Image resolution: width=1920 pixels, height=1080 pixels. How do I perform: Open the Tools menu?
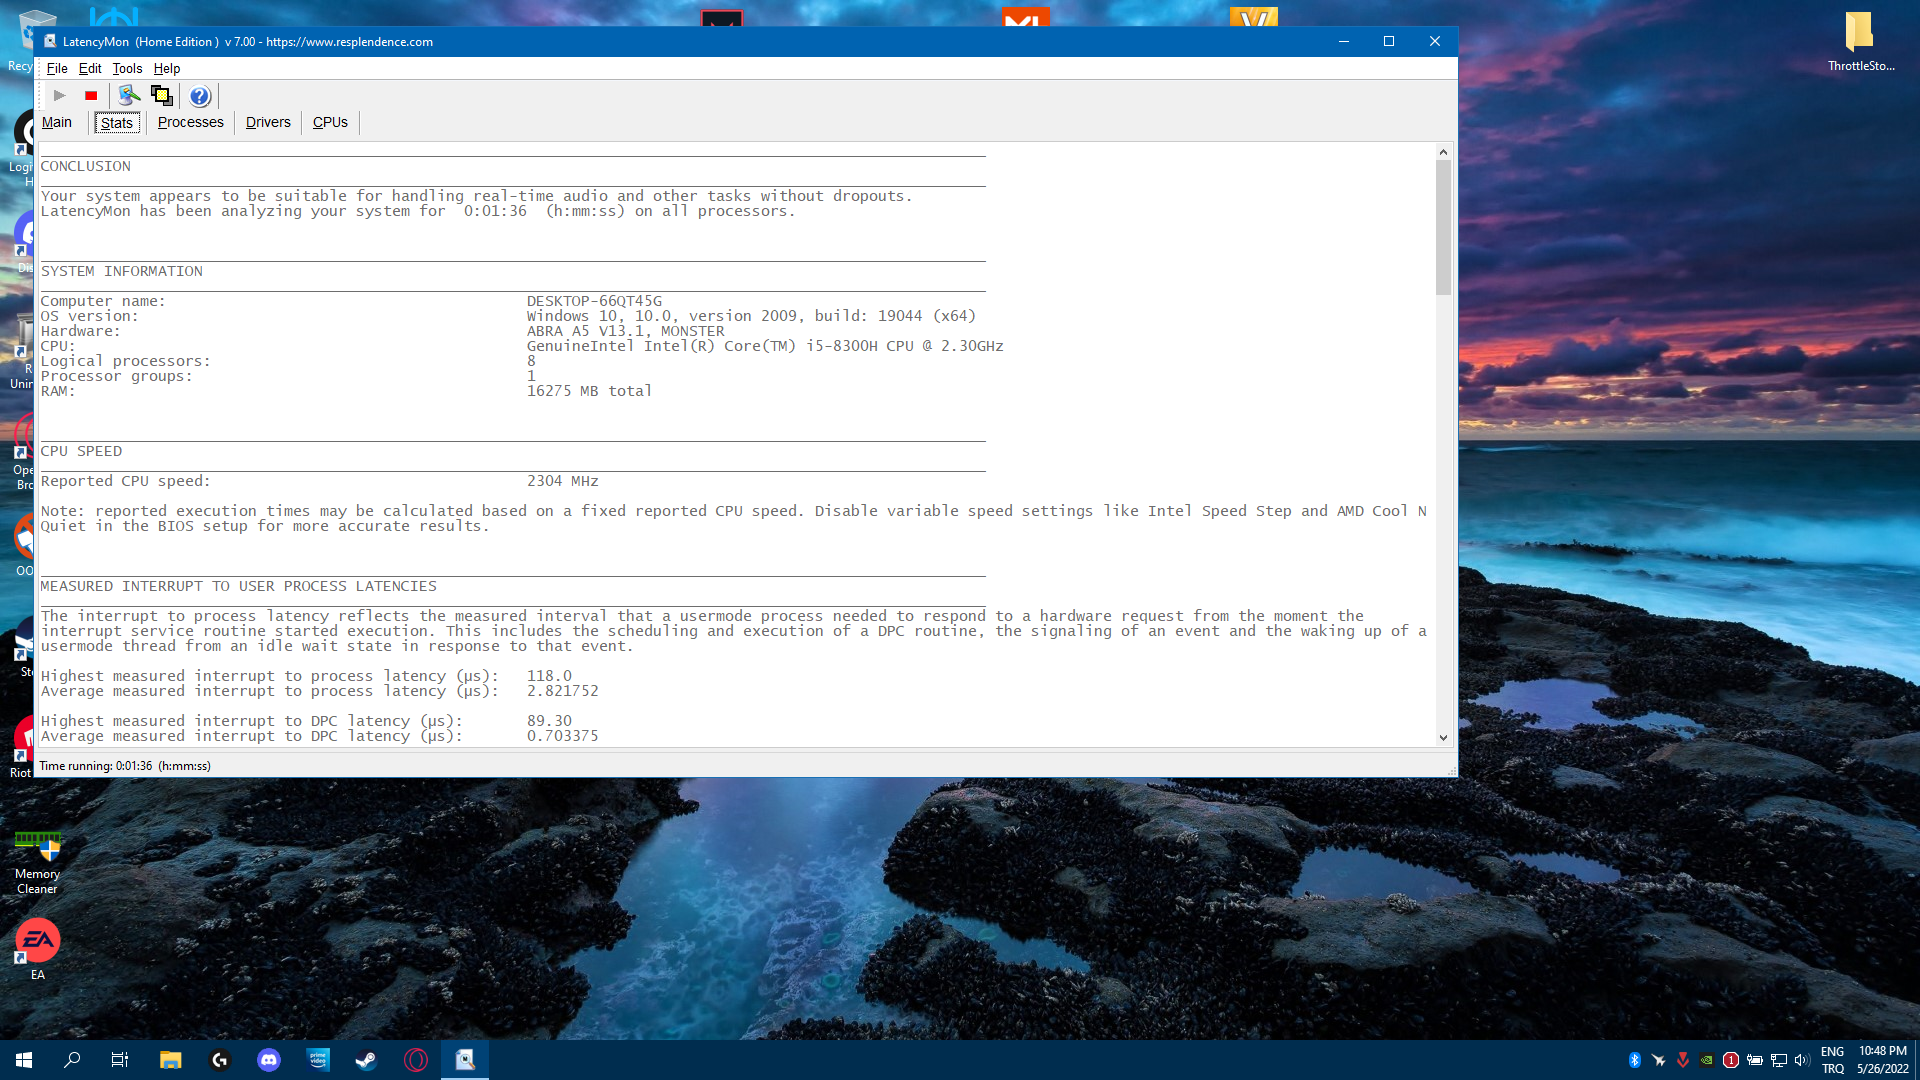tap(127, 68)
